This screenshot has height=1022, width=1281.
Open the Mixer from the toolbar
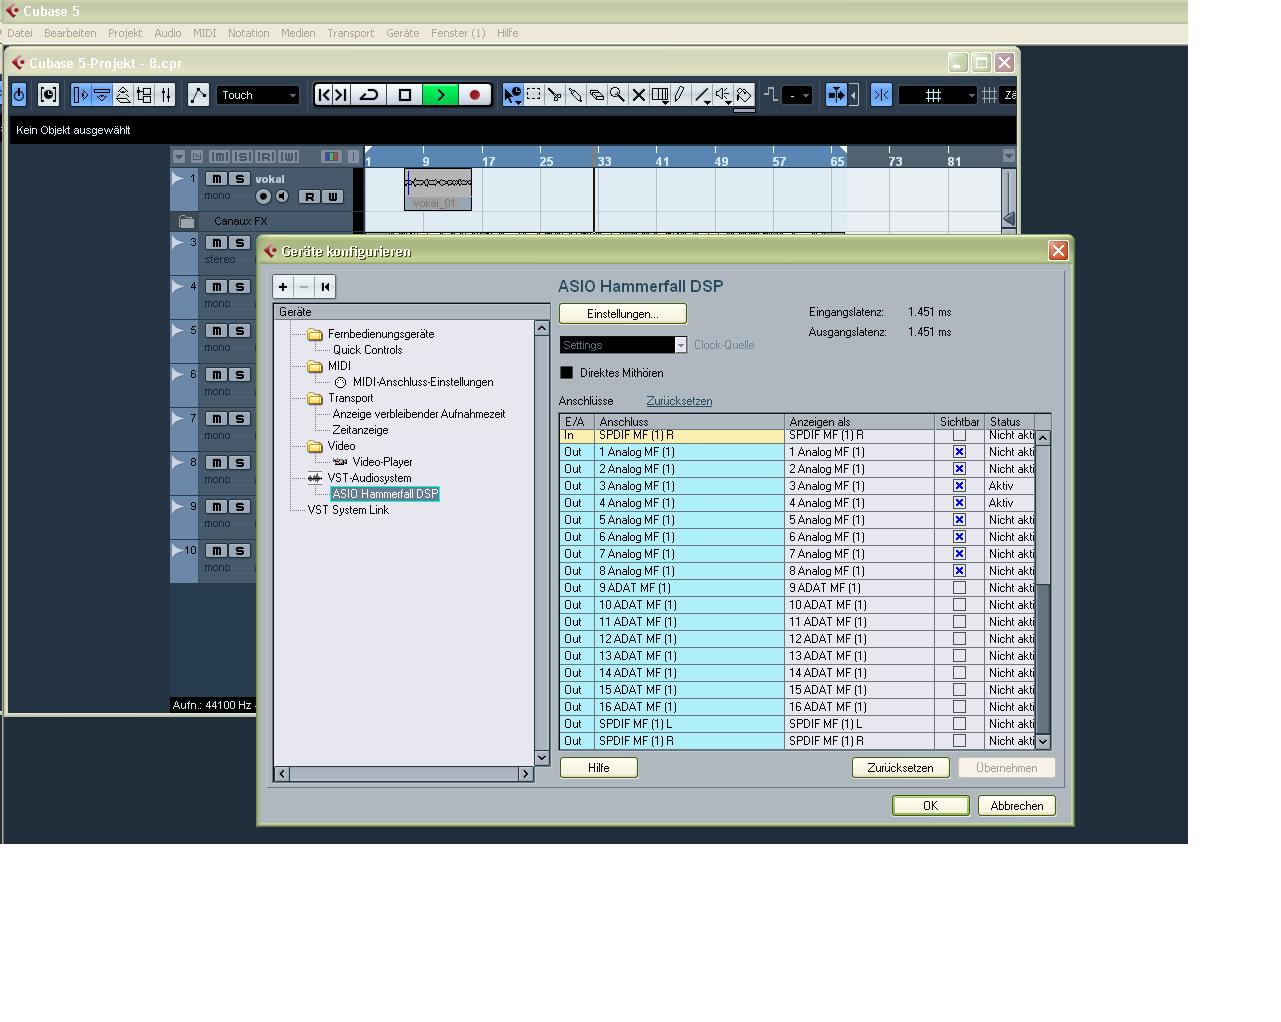click(166, 95)
